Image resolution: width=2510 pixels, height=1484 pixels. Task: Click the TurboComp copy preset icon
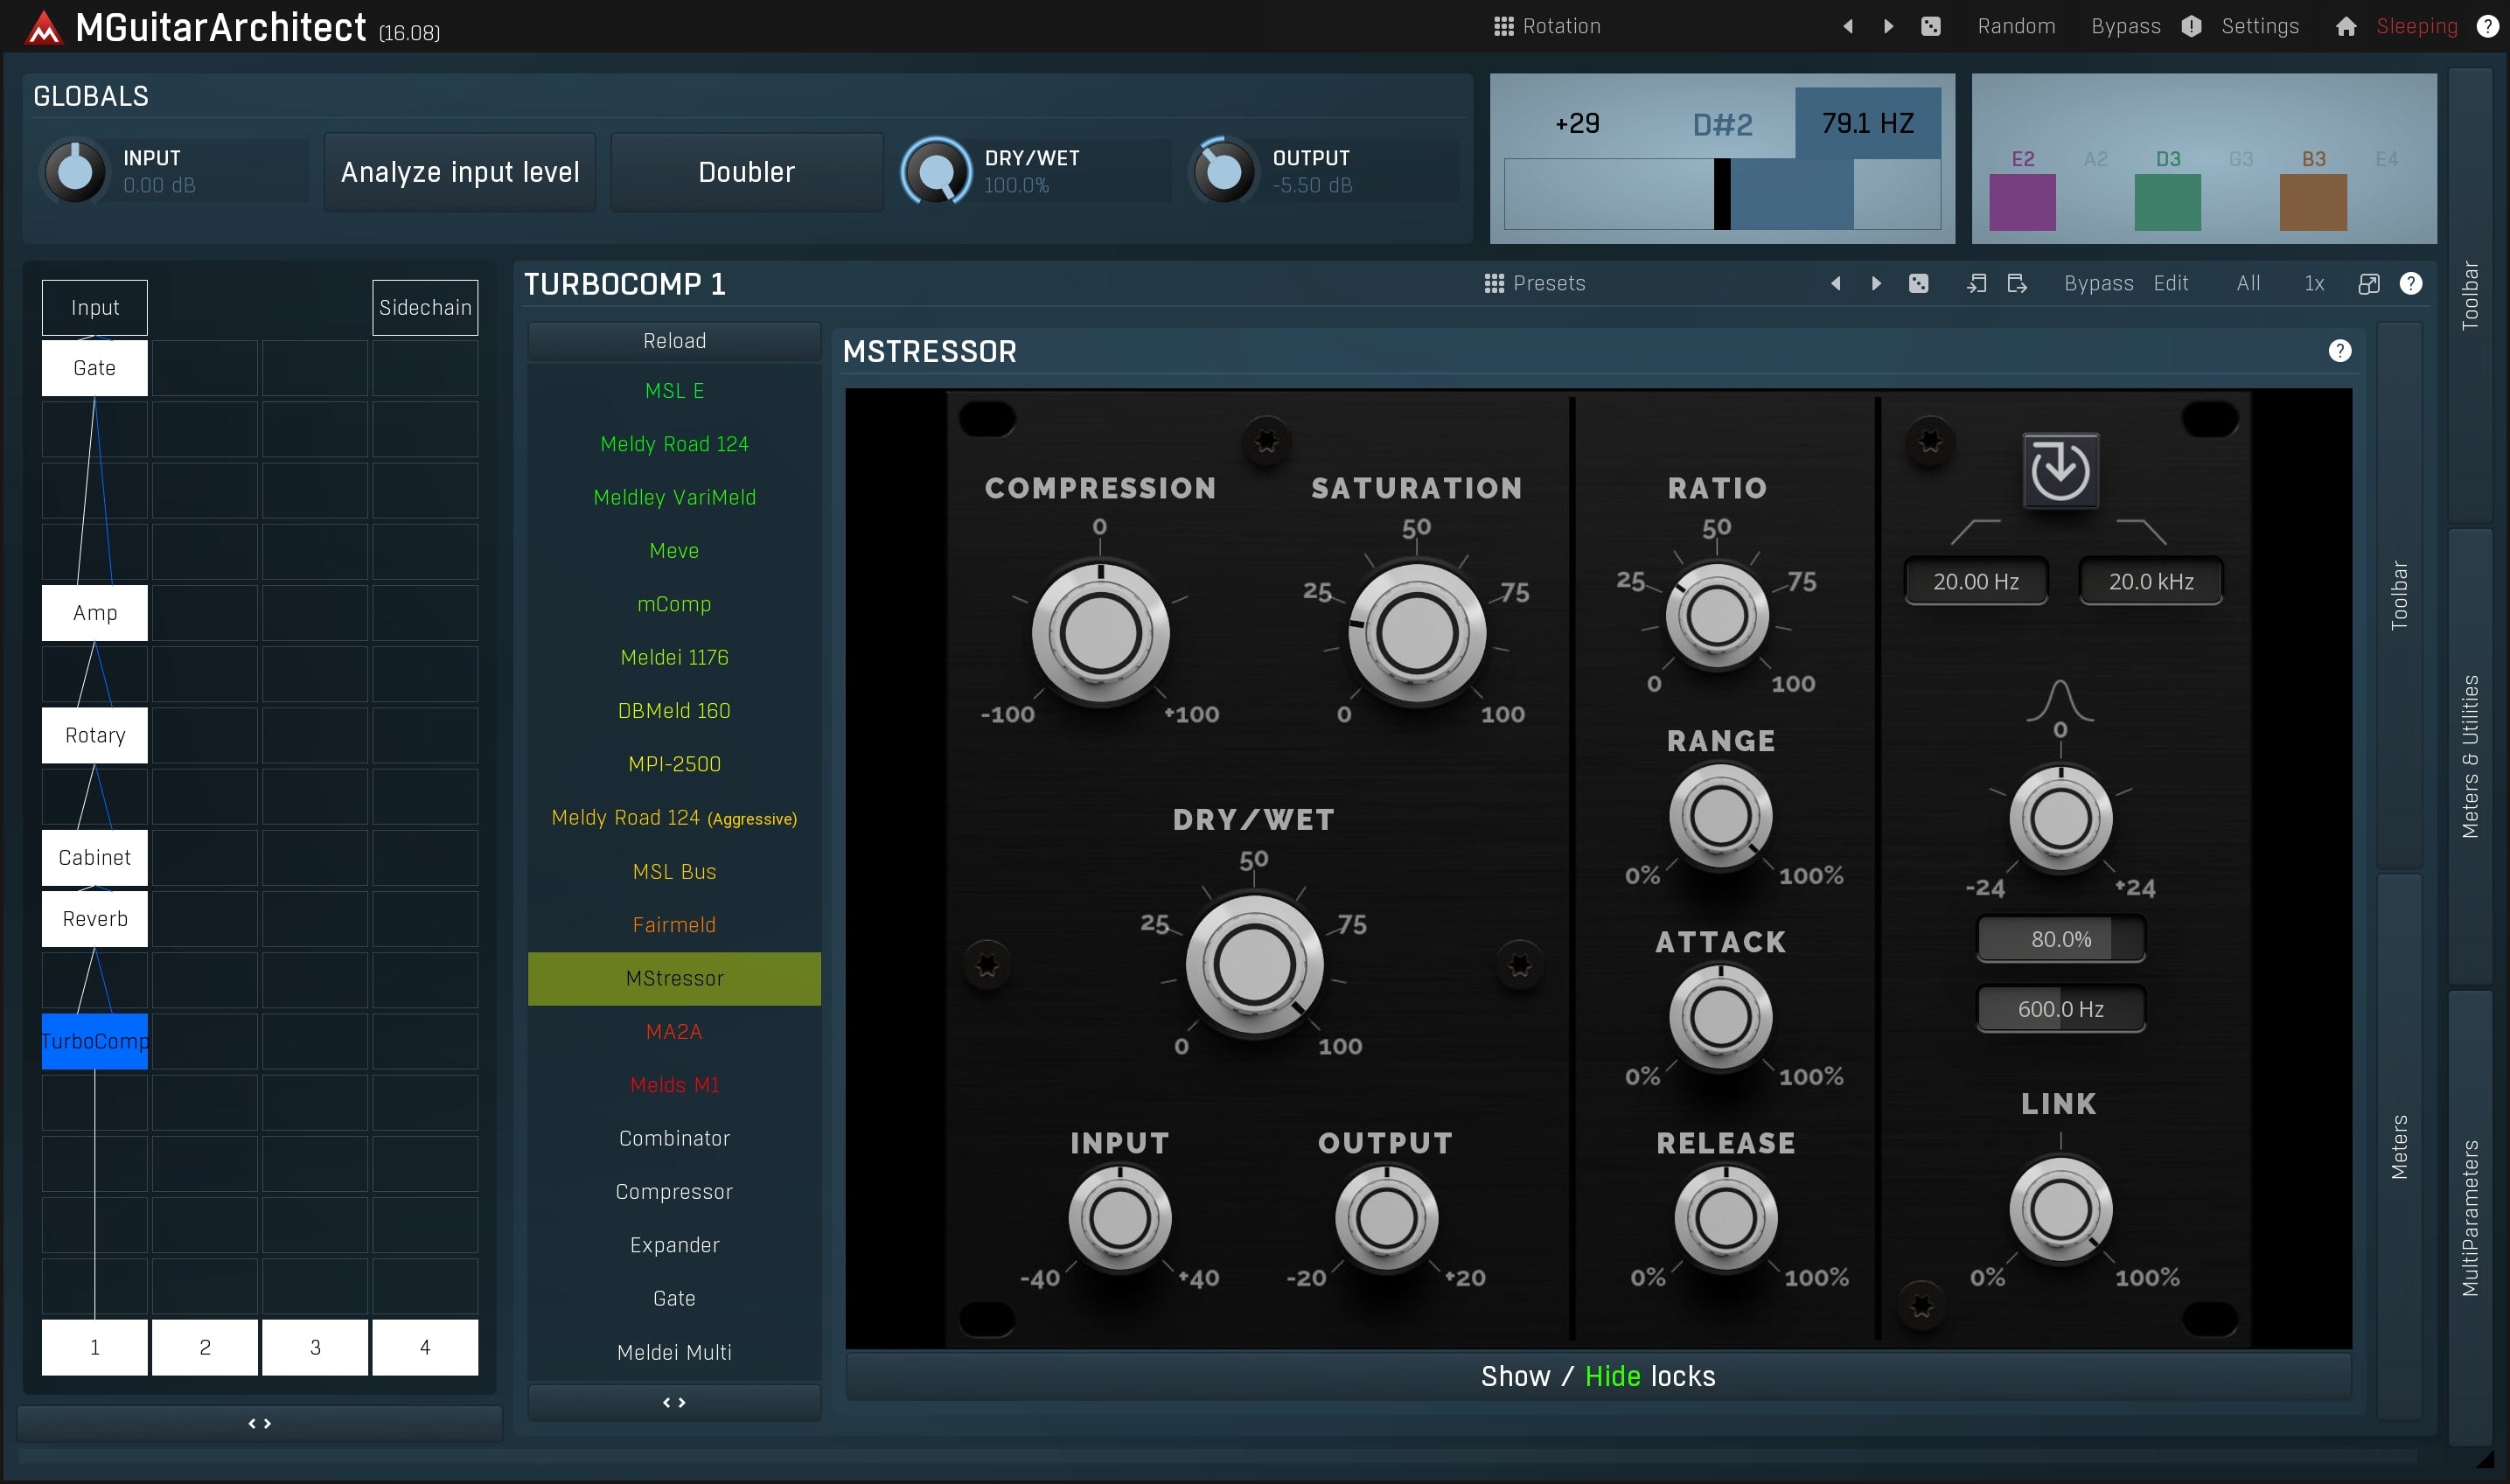click(1976, 284)
